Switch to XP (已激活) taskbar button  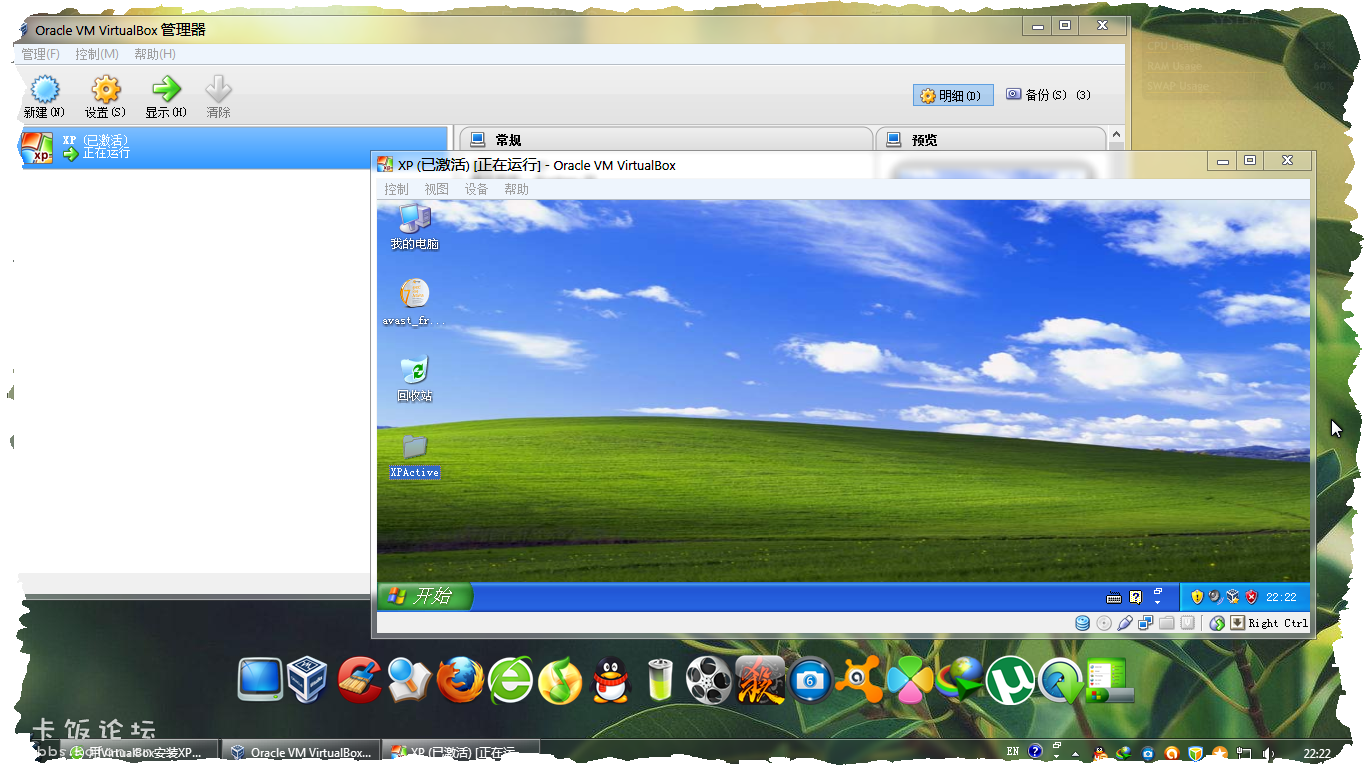pos(463,752)
